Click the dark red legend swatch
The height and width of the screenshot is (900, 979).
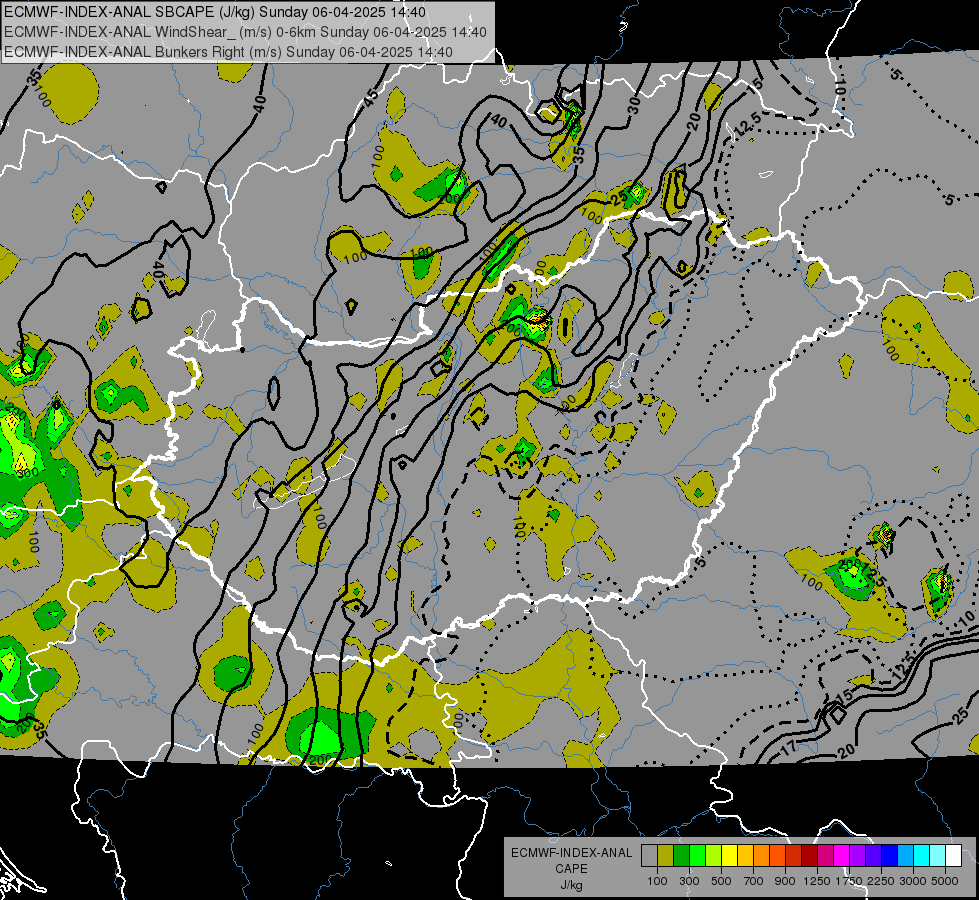[x=810, y=856]
